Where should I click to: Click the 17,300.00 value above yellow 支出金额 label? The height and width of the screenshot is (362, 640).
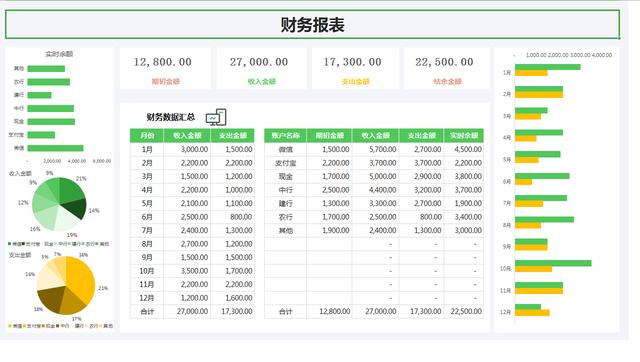pyautogui.click(x=353, y=62)
